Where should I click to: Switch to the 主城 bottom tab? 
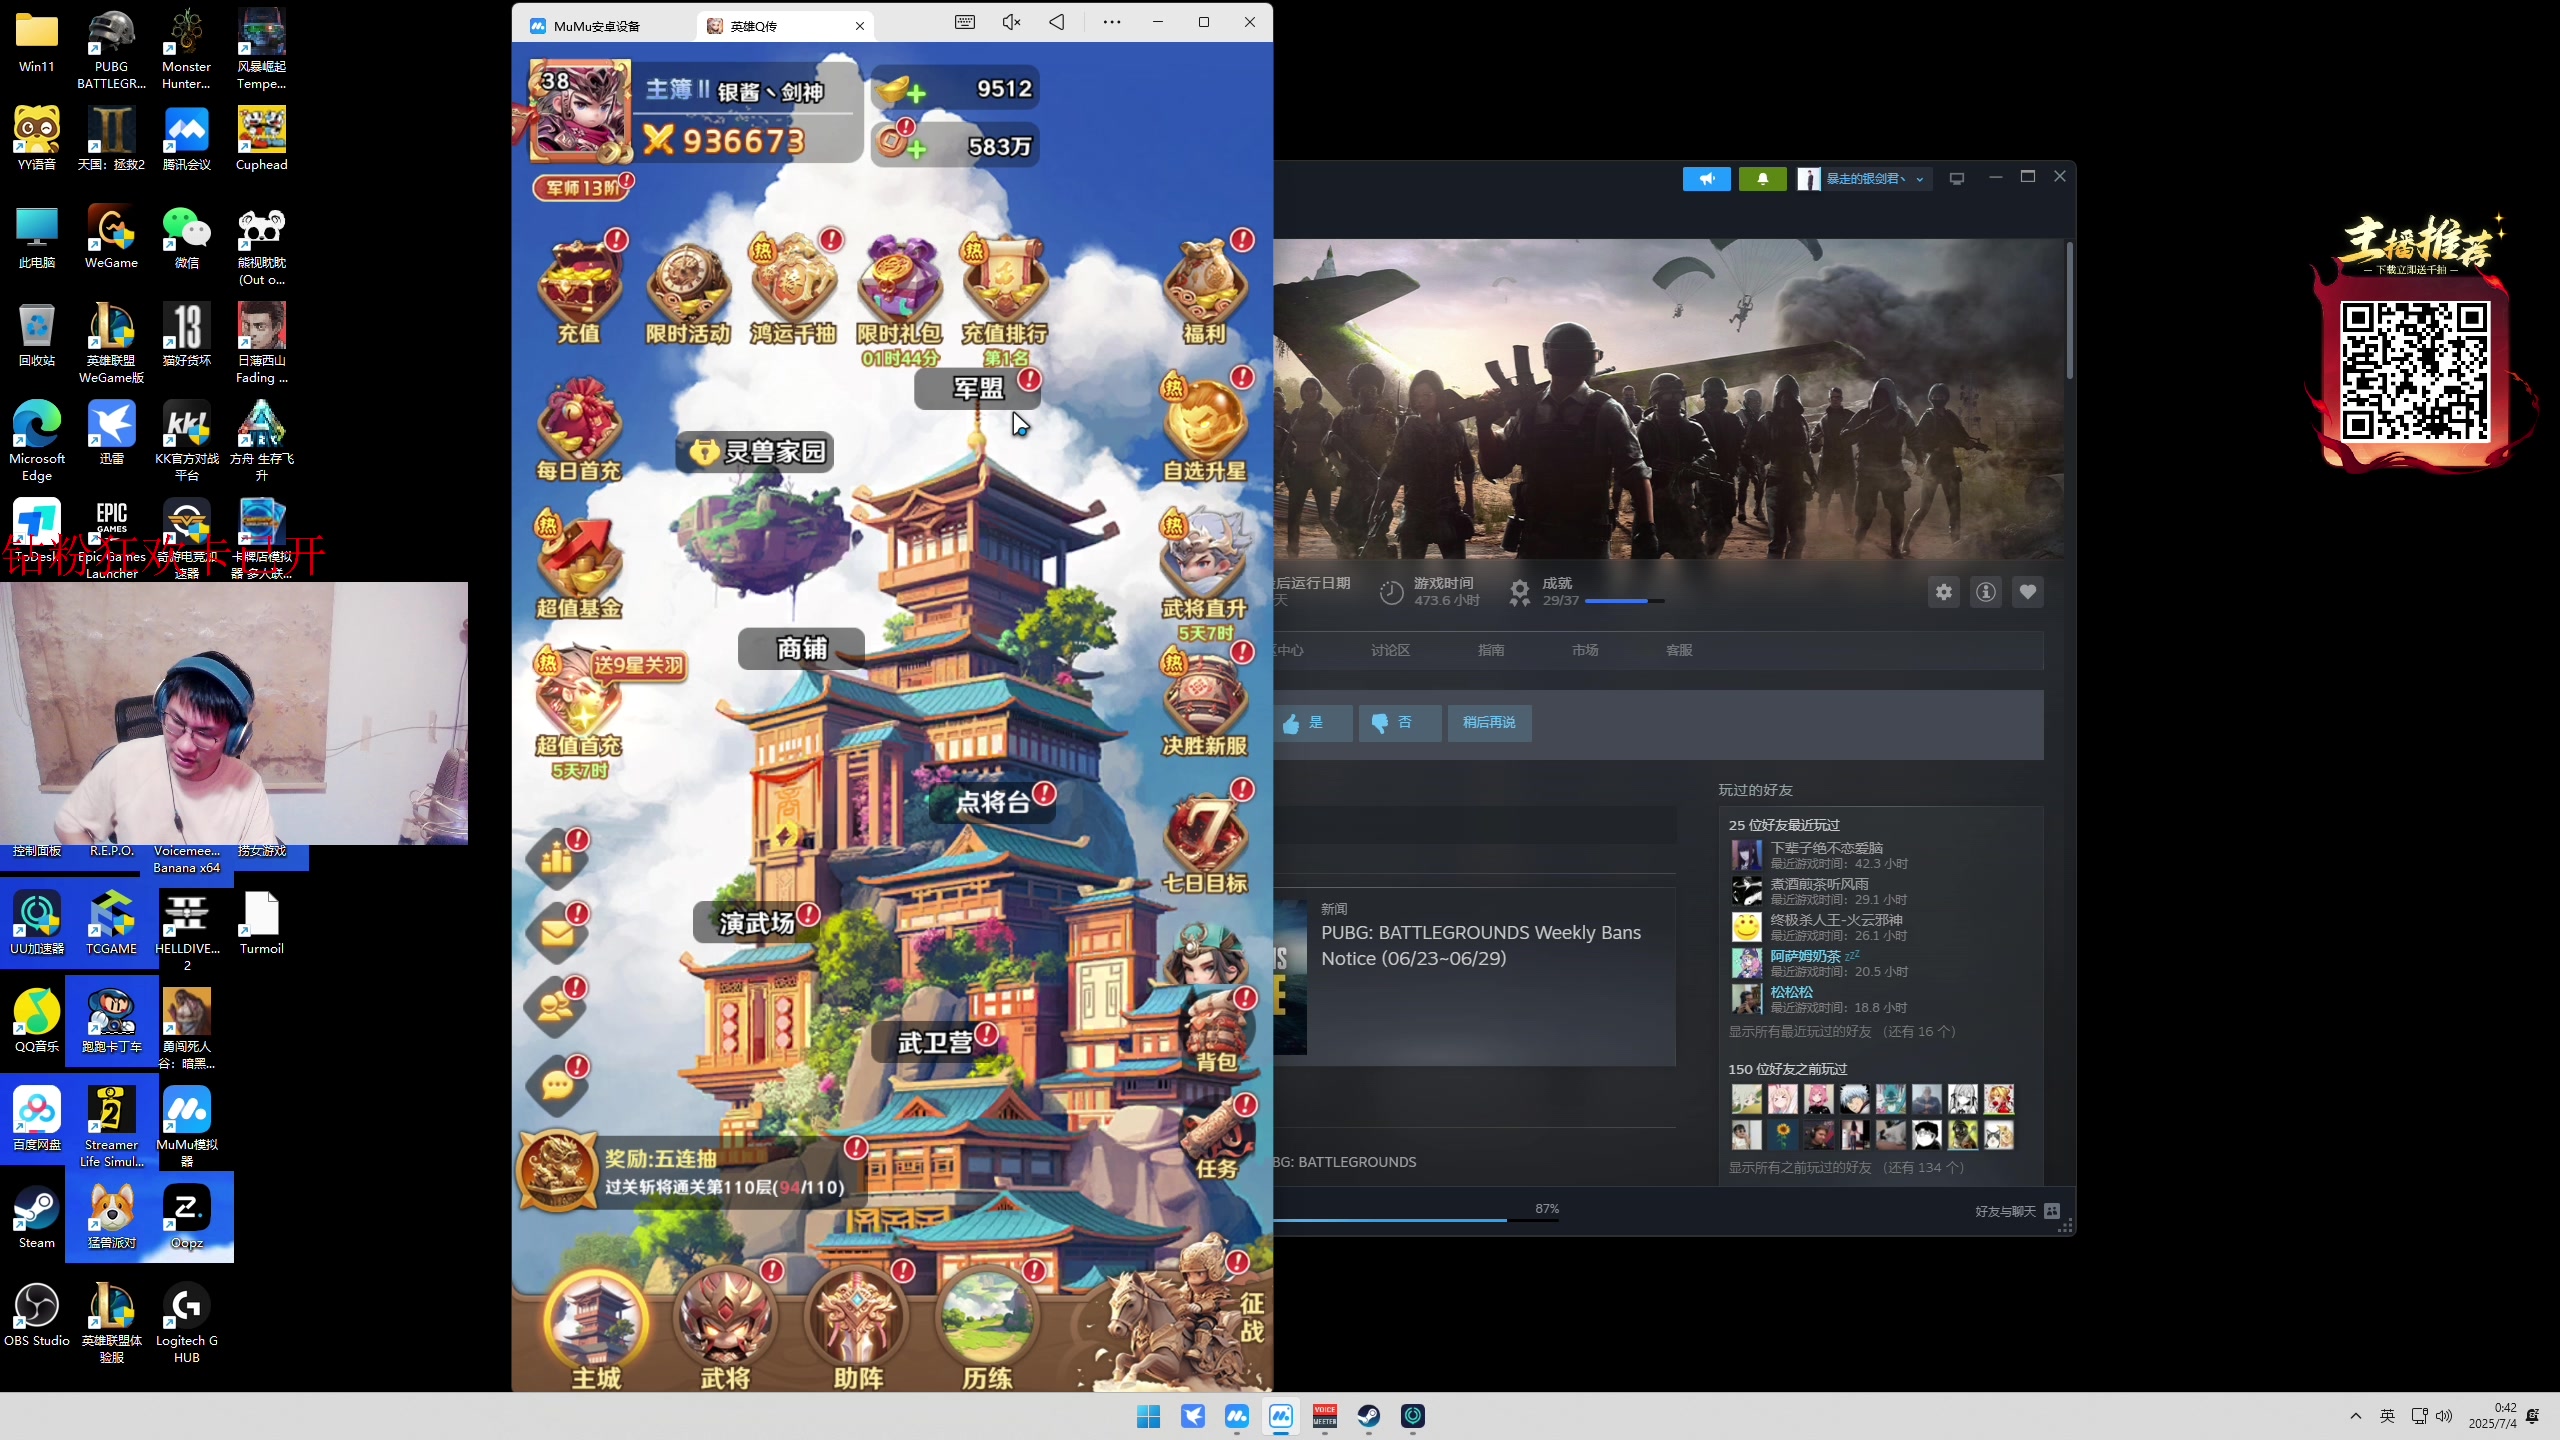[x=596, y=1330]
